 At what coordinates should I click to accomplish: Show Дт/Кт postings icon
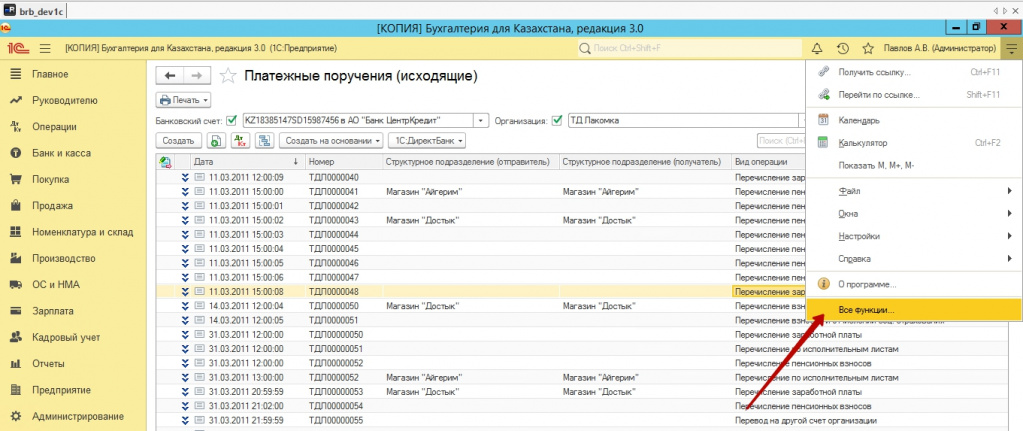(240, 140)
